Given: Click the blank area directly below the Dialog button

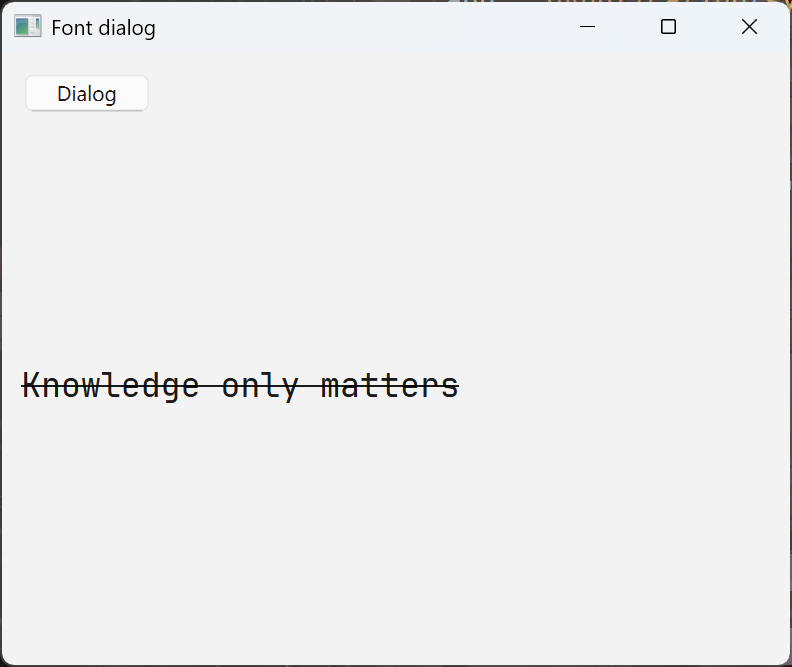Looking at the screenshot, I should click(x=87, y=170).
